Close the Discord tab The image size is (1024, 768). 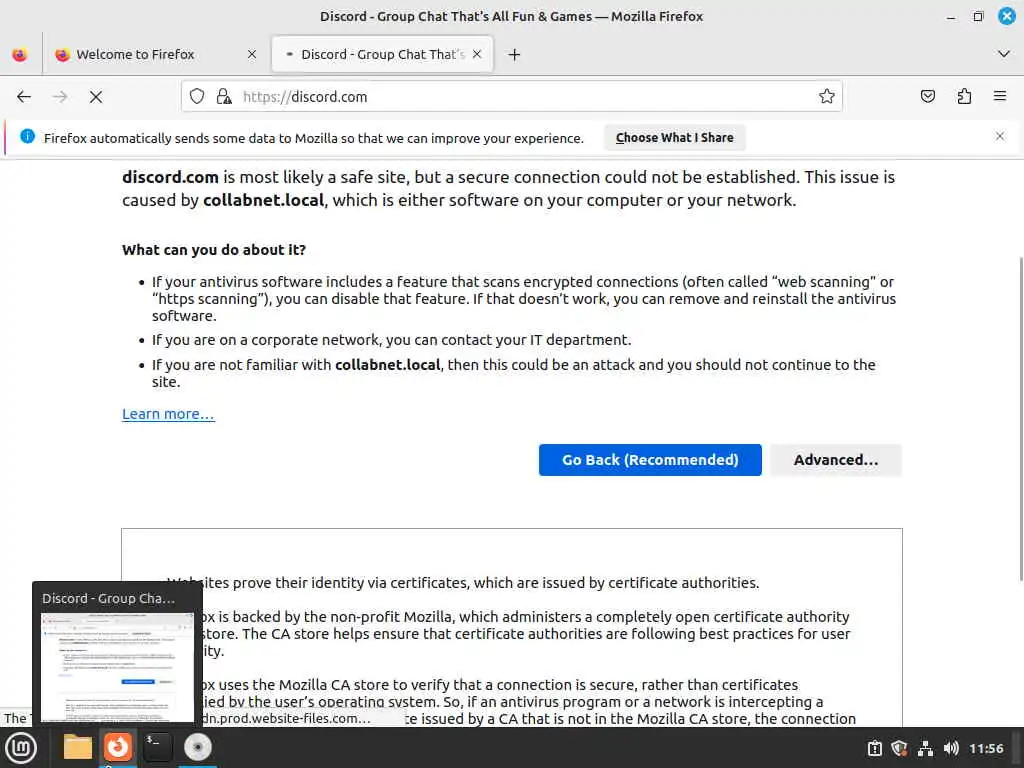(477, 55)
